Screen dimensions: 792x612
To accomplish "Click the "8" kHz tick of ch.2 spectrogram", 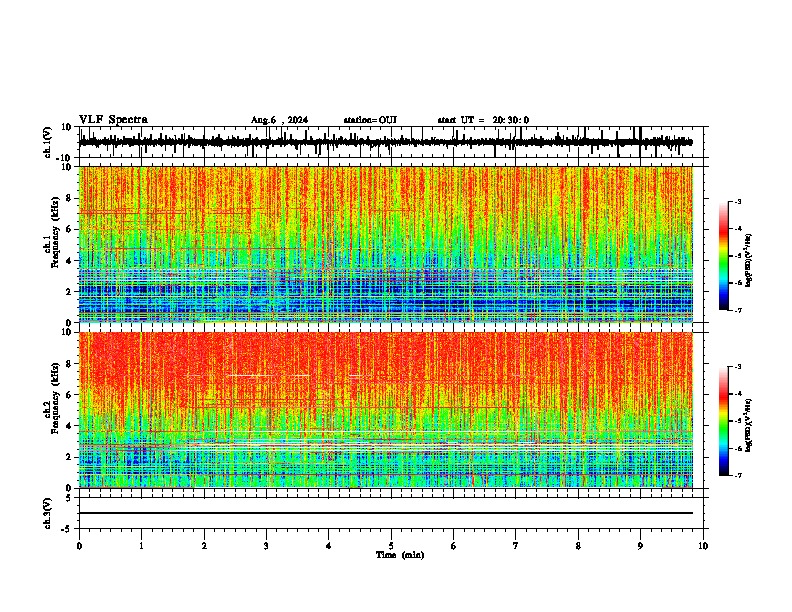I will pyautogui.click(x=70, y=364).
